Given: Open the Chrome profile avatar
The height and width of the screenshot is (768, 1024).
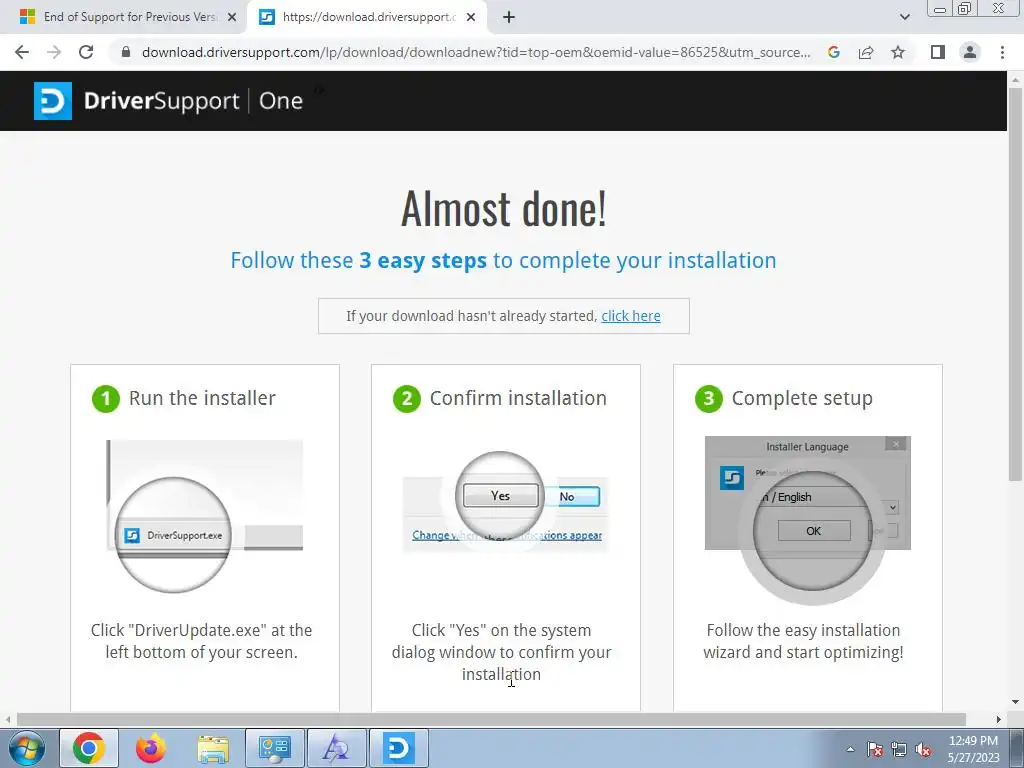Looking at the screenshot, I should coord(970,52).
